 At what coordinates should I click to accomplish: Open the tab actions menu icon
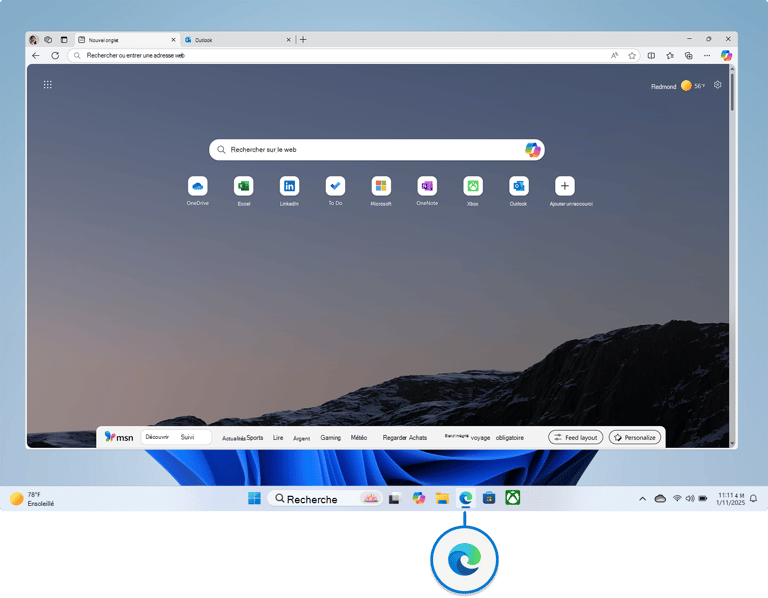click(64, 40)
